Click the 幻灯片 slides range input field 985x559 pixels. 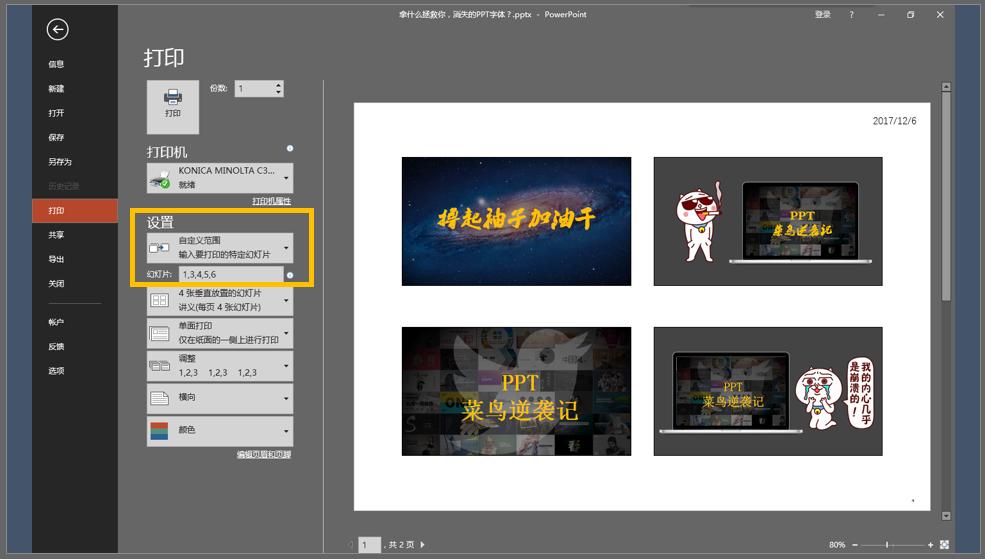(231, 274)
